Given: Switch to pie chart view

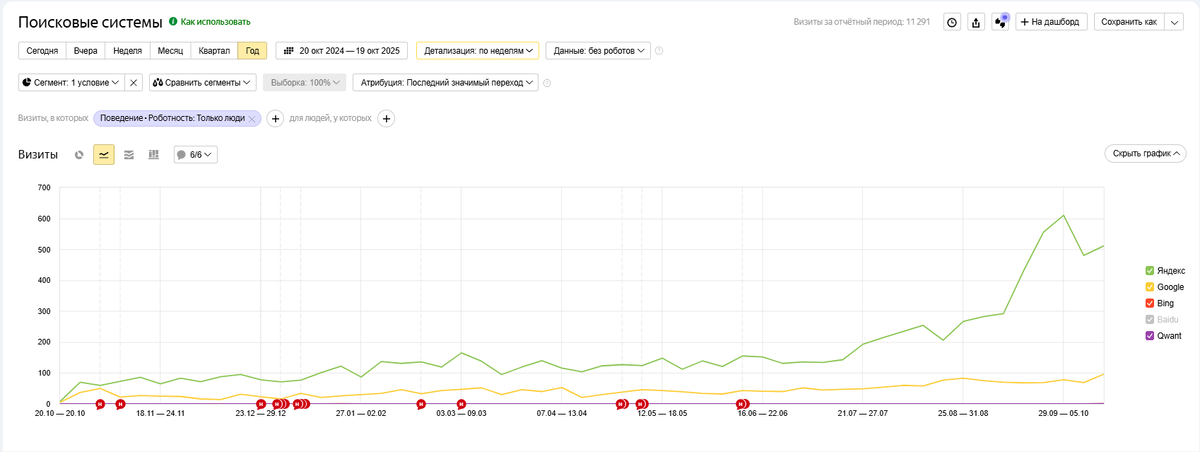Looking at the screenshot, I should 80,155.
